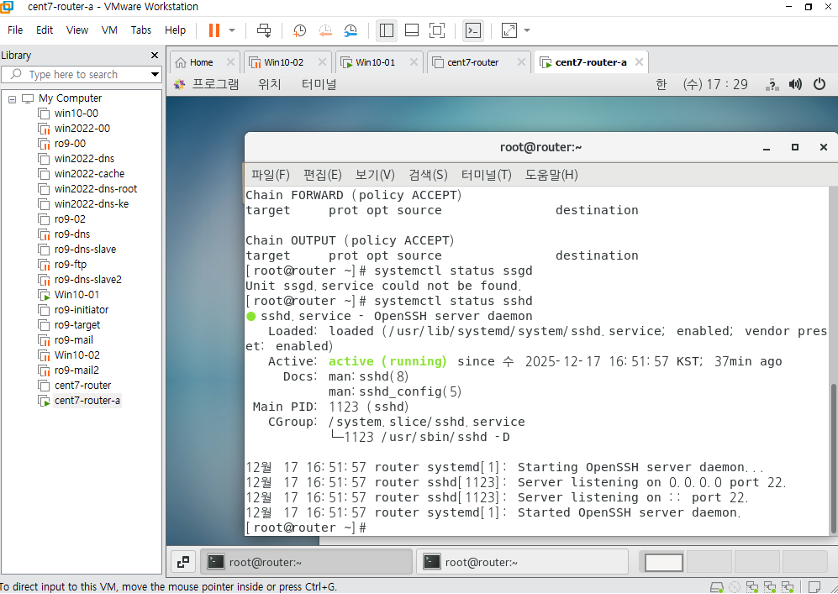Click the volume speaker icon in guest top bar
The image size is (838, 594).
point(795,84)
